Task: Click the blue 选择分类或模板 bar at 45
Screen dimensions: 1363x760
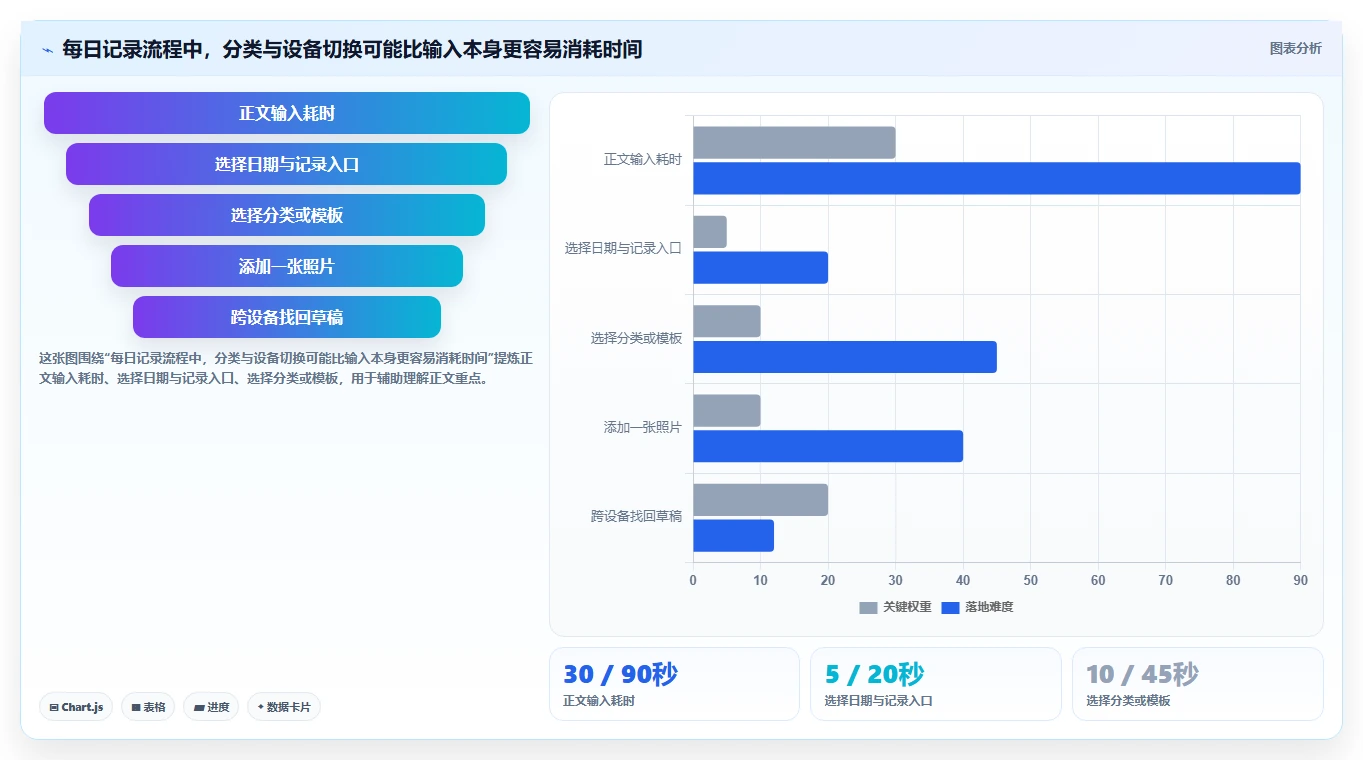Action: click(x=845, y=357)
